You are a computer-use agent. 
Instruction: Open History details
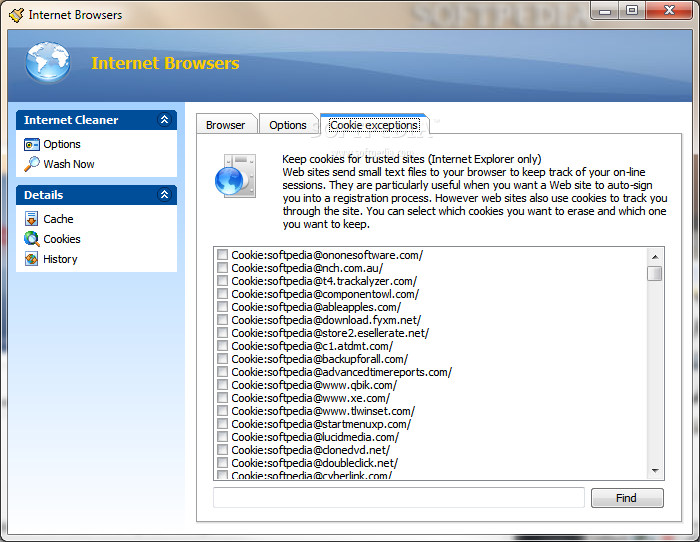(60, 259)
